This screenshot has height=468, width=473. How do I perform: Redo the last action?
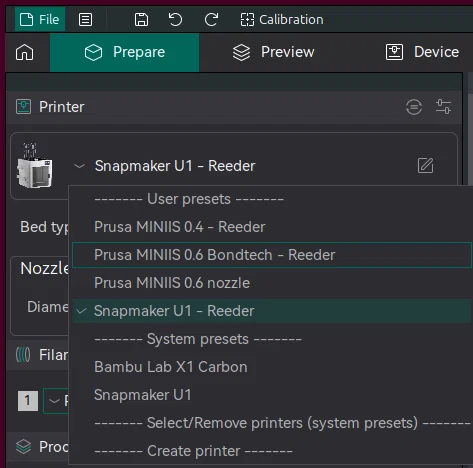pyautogui.click(x=211, y=20)
